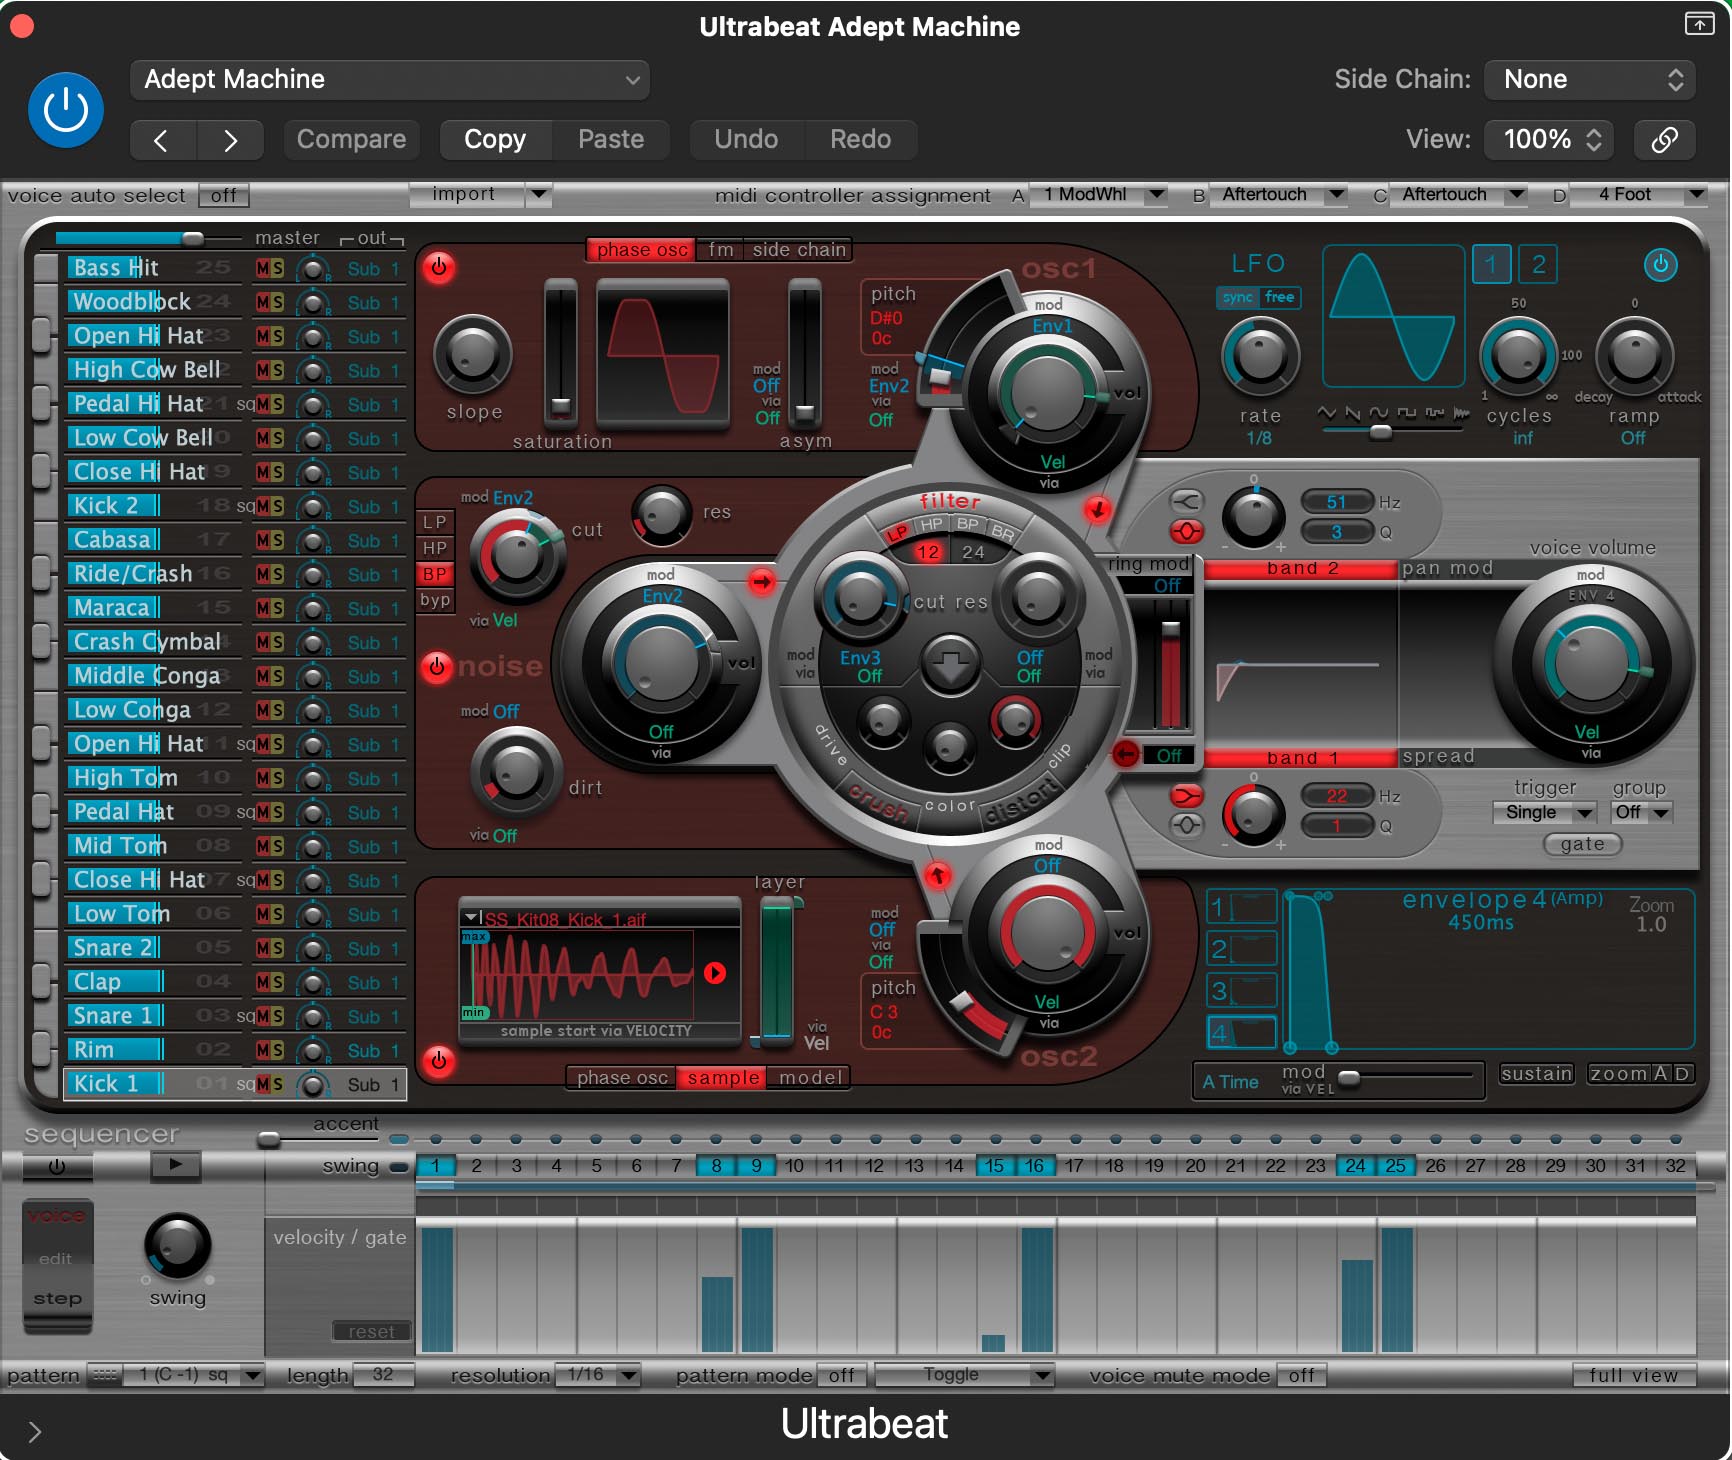The height and width of the screenshot is (1460, 1732).
Task: Solo the Woodblock voice
Action: (x=277, y=302)
